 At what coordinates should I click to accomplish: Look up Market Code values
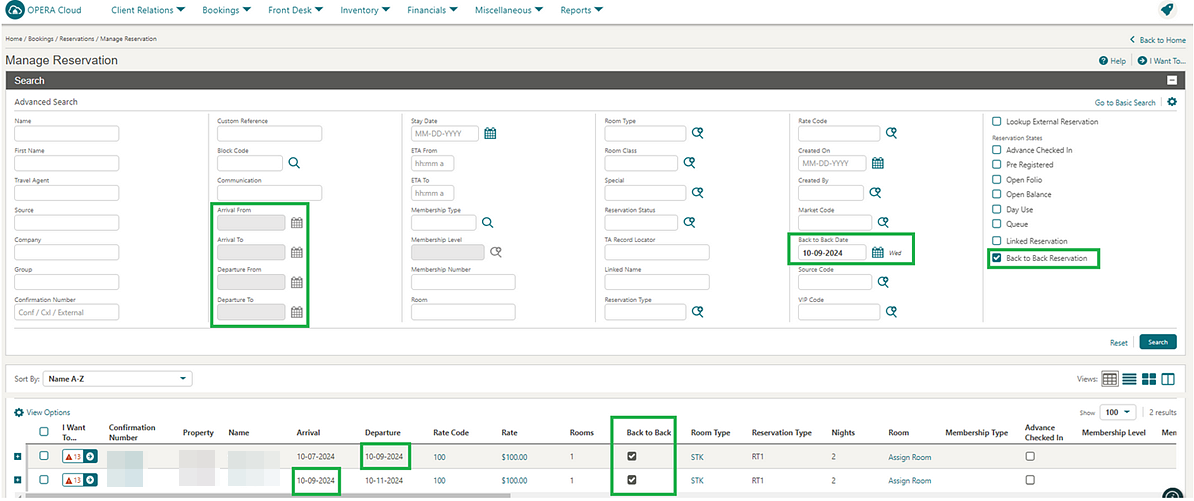point(883,222)
